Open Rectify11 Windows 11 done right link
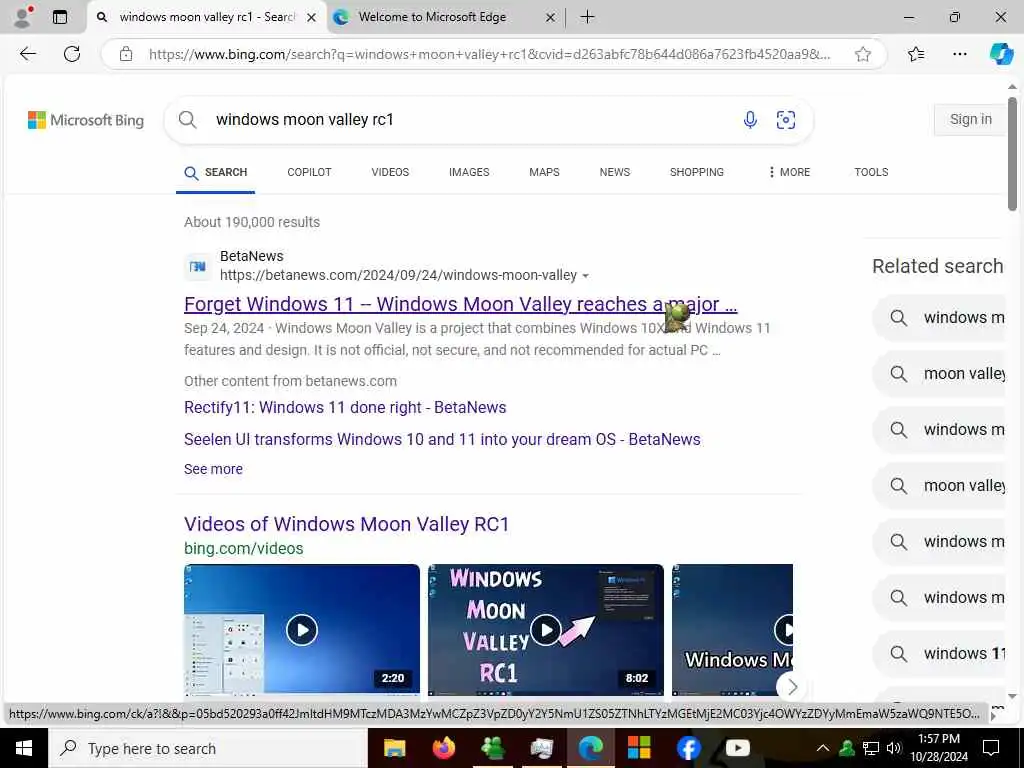The width and height of the screenshot is (1024, 768). pos(345,408)
